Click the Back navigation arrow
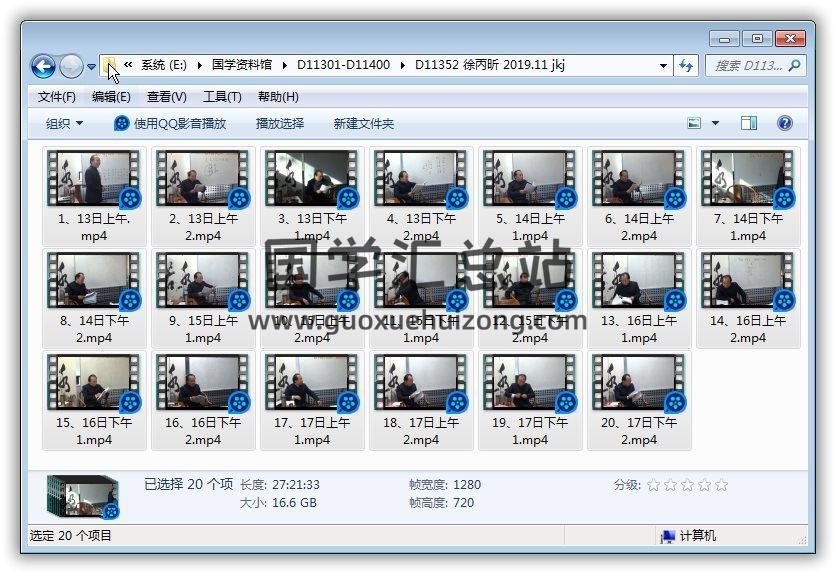Image resolution: width=836 pixels, height=574 pixels. click(43, 67)
